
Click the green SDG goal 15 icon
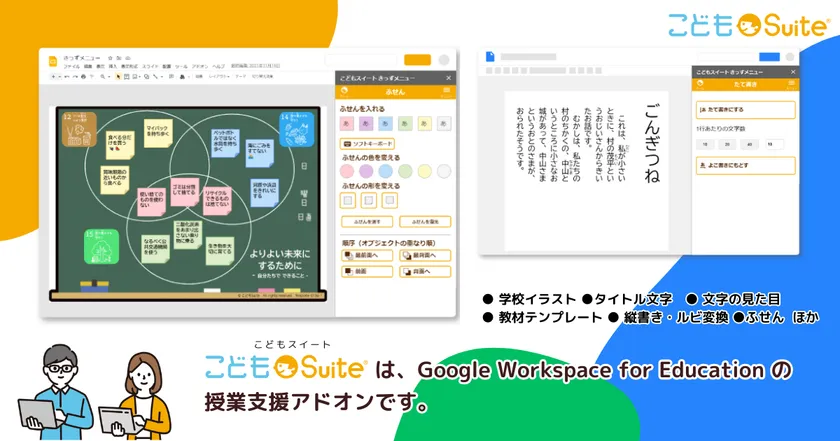tap(101, 246)
